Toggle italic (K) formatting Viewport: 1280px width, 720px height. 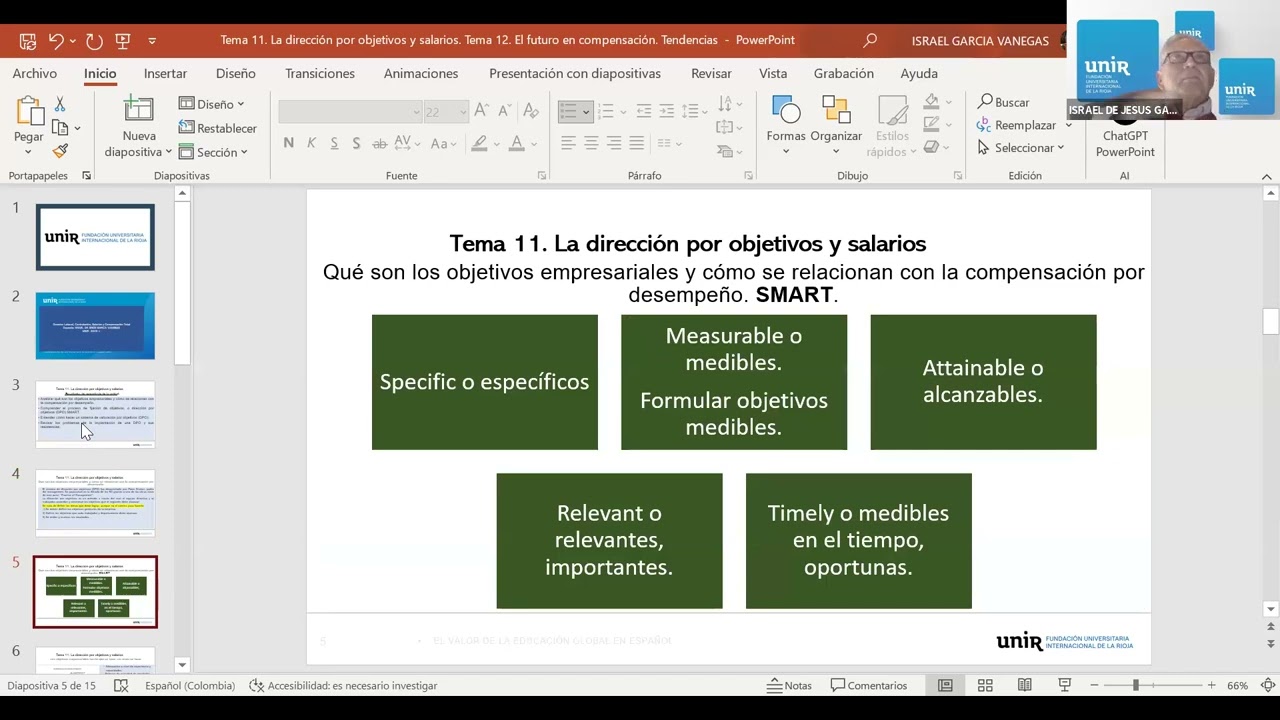(311, 143)
